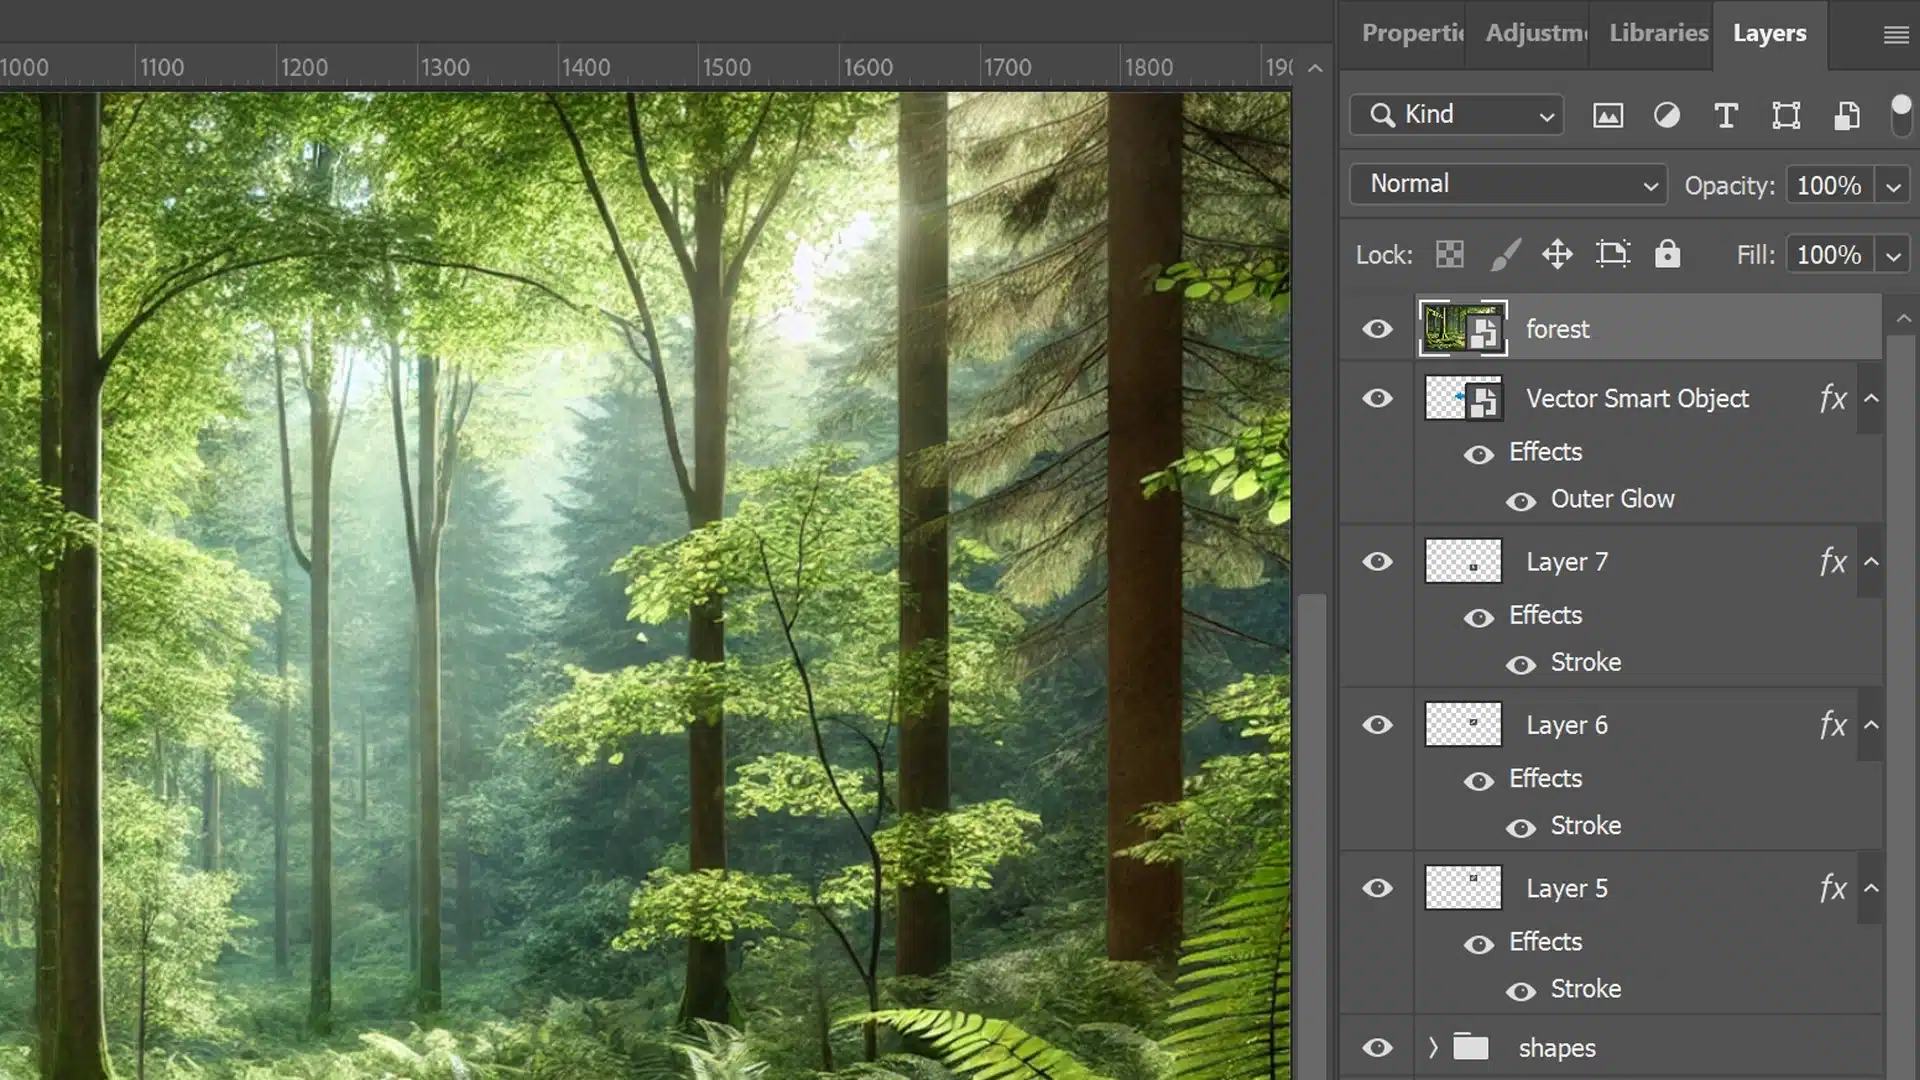Image resolution: width=1920 pixels, height=1080 pixels.
Task: Filter layers by shape layer icon
Action: click(1786, 116)
